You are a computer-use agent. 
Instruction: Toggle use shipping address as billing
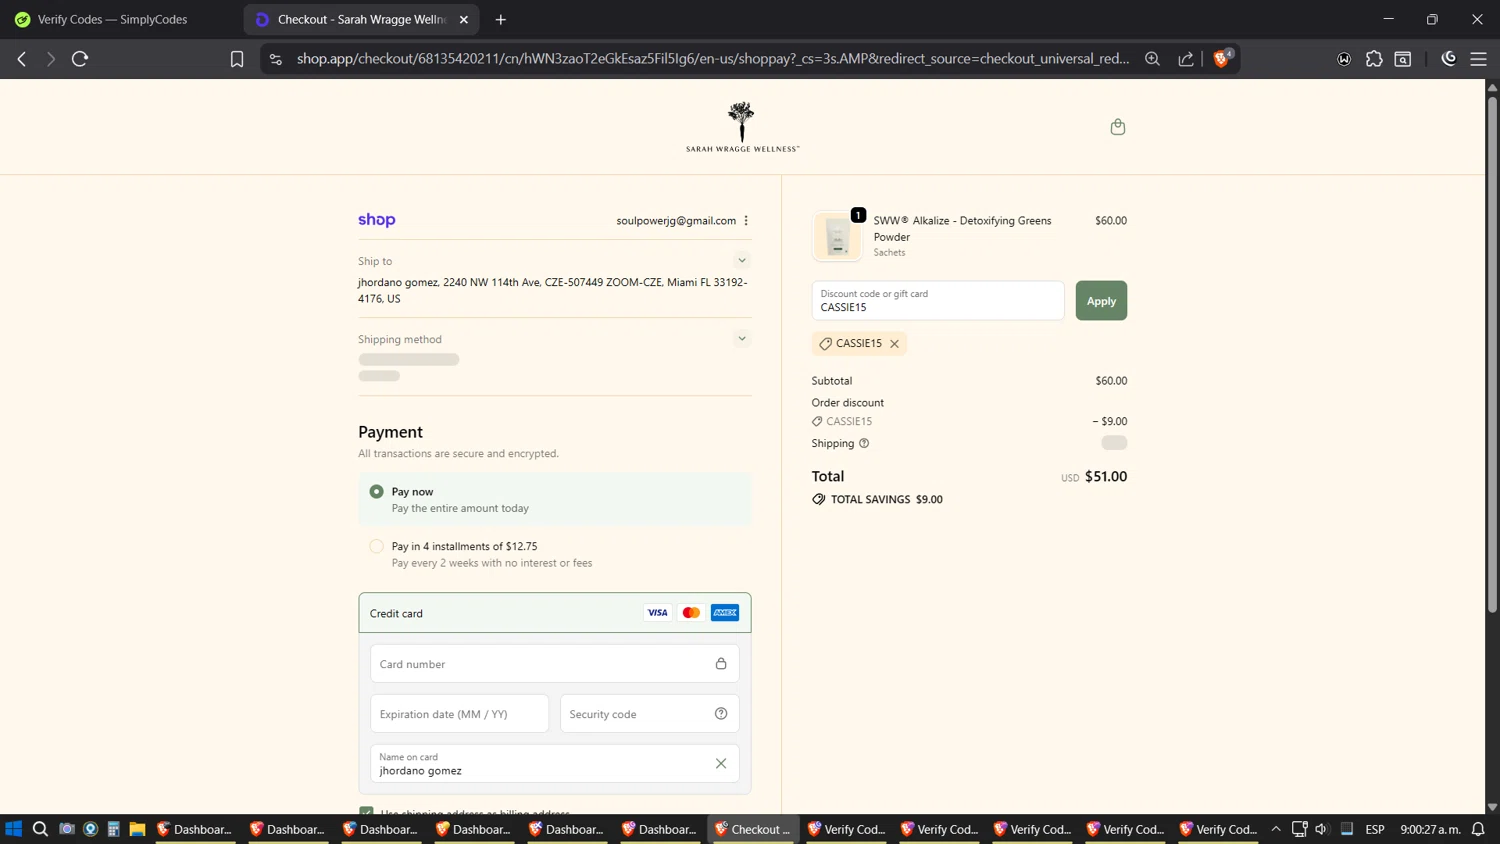(366, 811)
